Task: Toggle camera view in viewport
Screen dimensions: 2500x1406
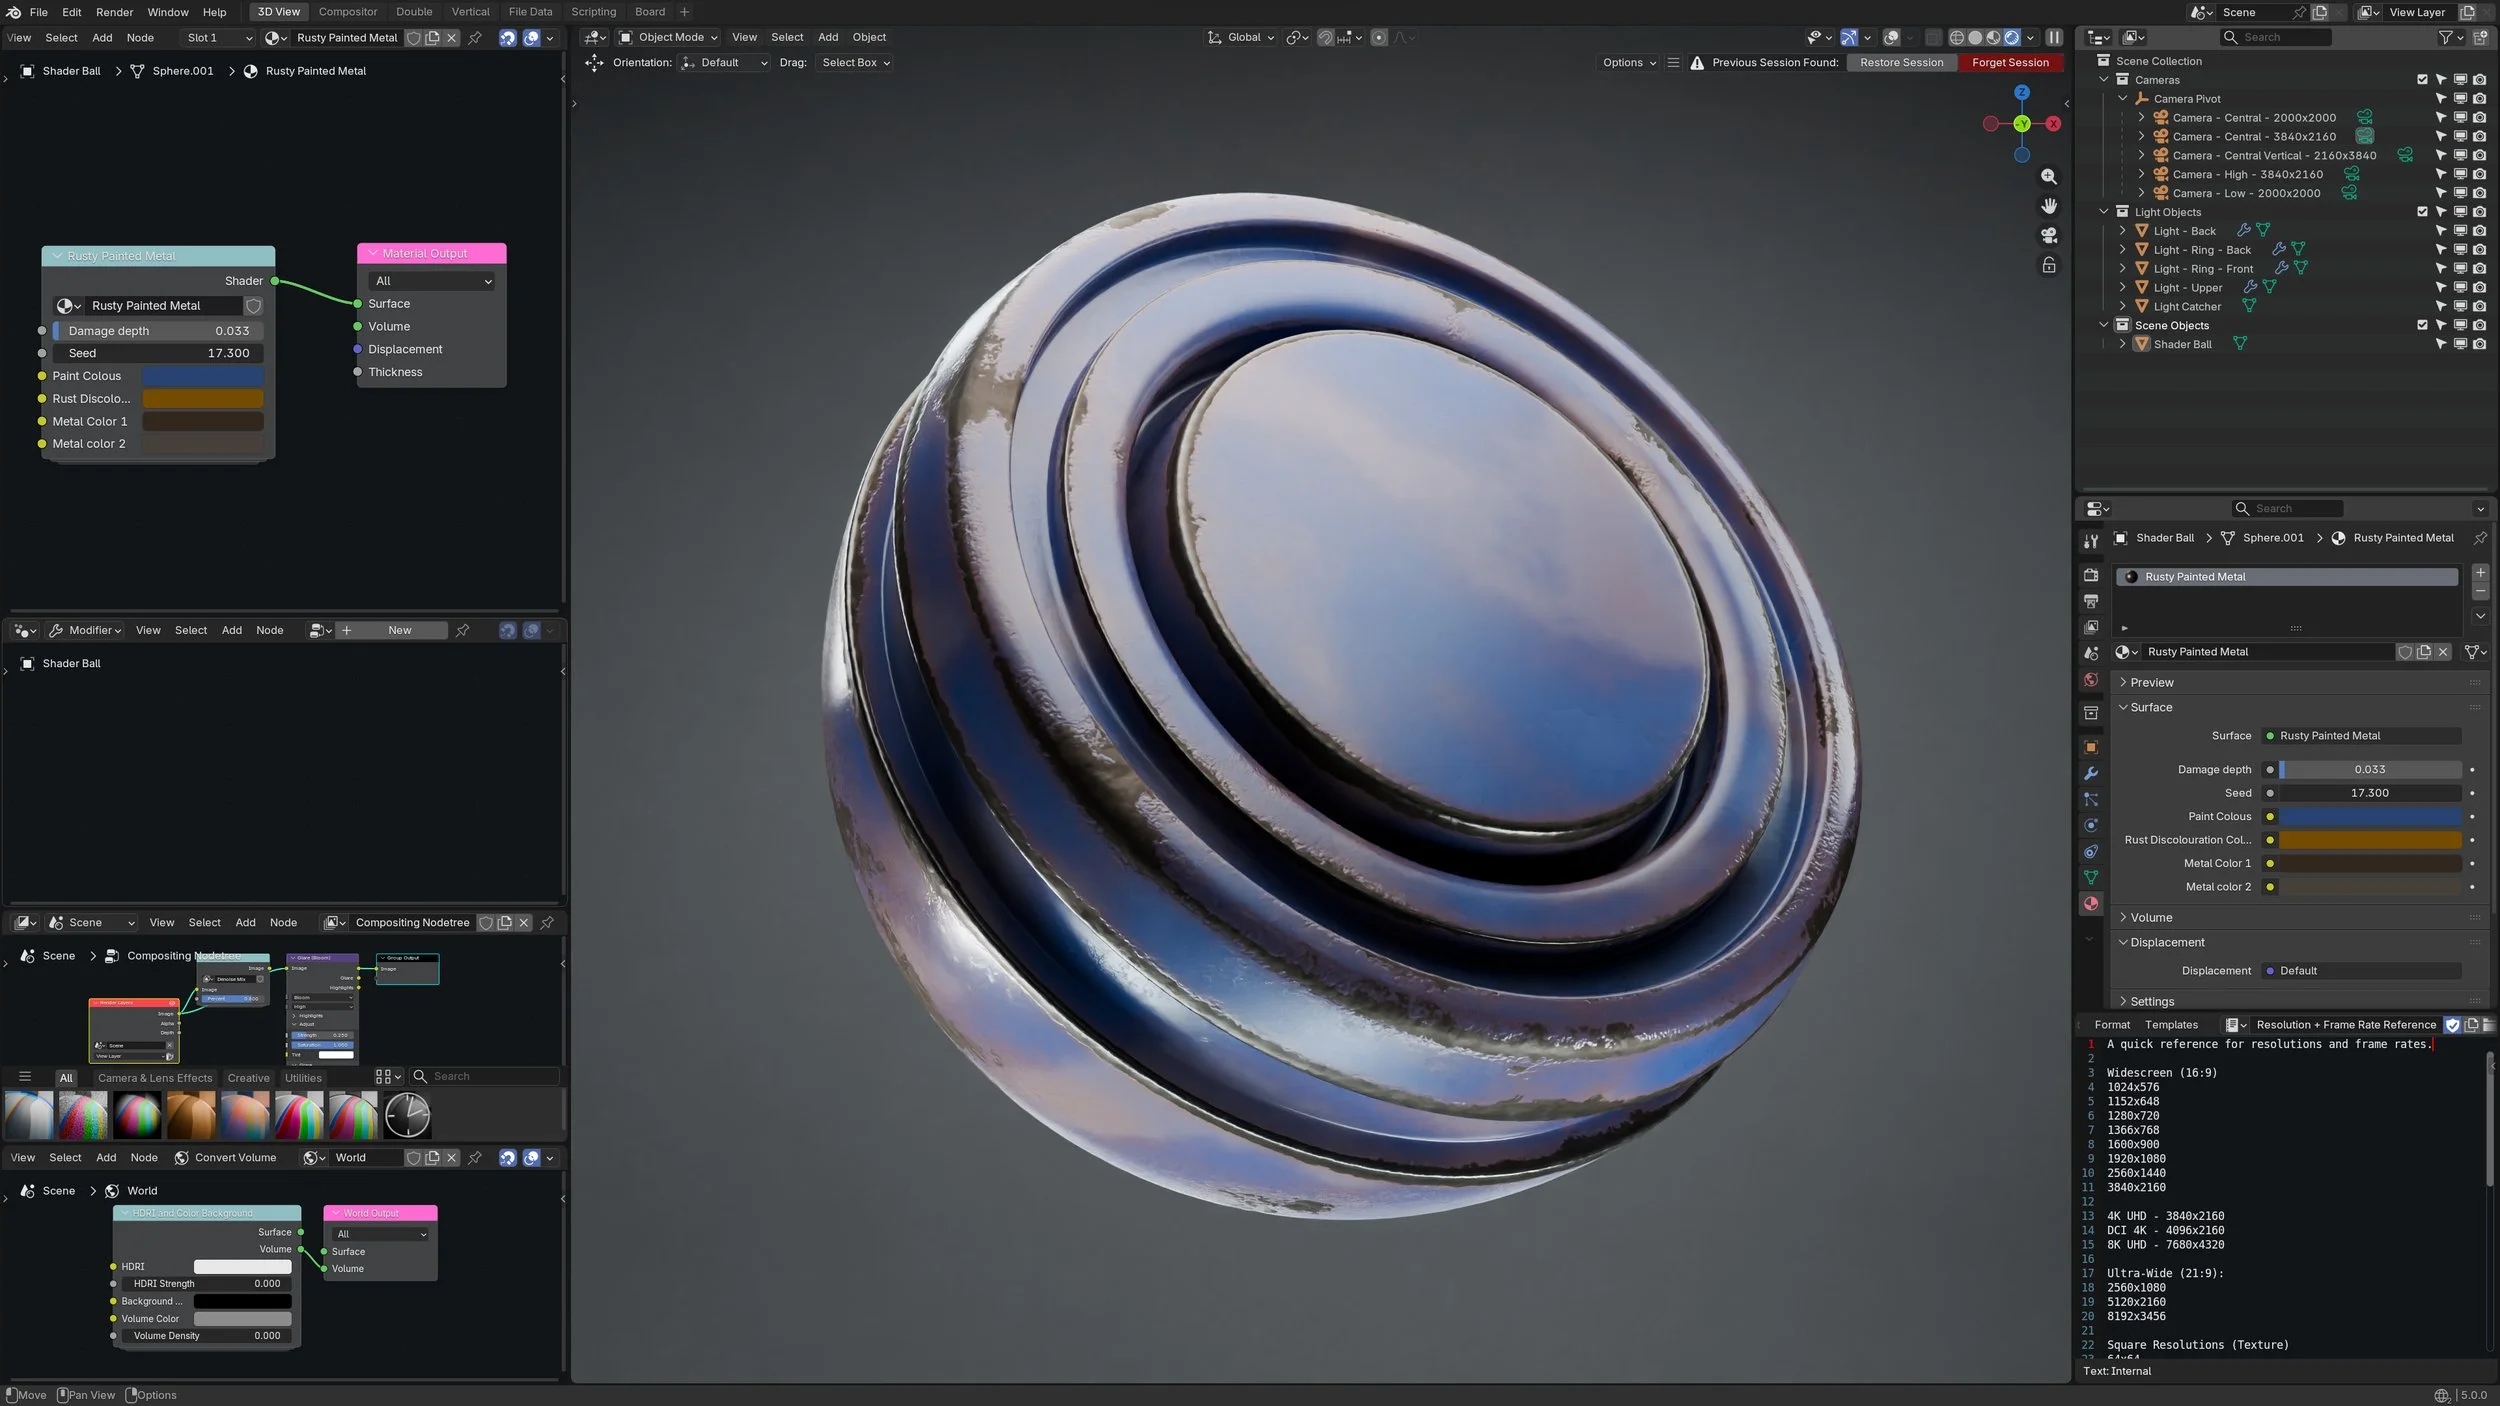Action: pyautogui.click(x=2049, y=236)
